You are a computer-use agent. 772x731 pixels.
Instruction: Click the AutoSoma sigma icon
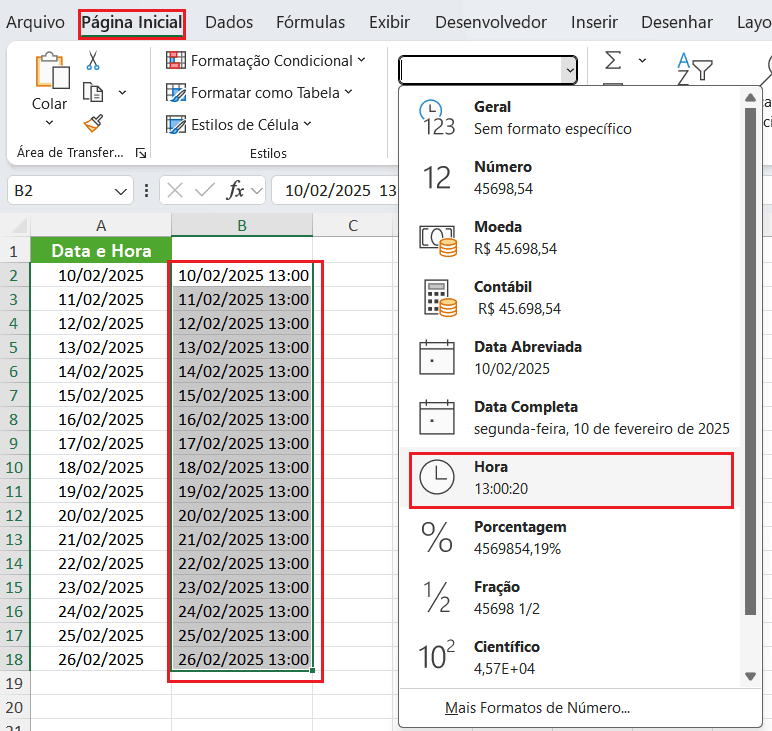pyautogui.click(x=613, y=61)
